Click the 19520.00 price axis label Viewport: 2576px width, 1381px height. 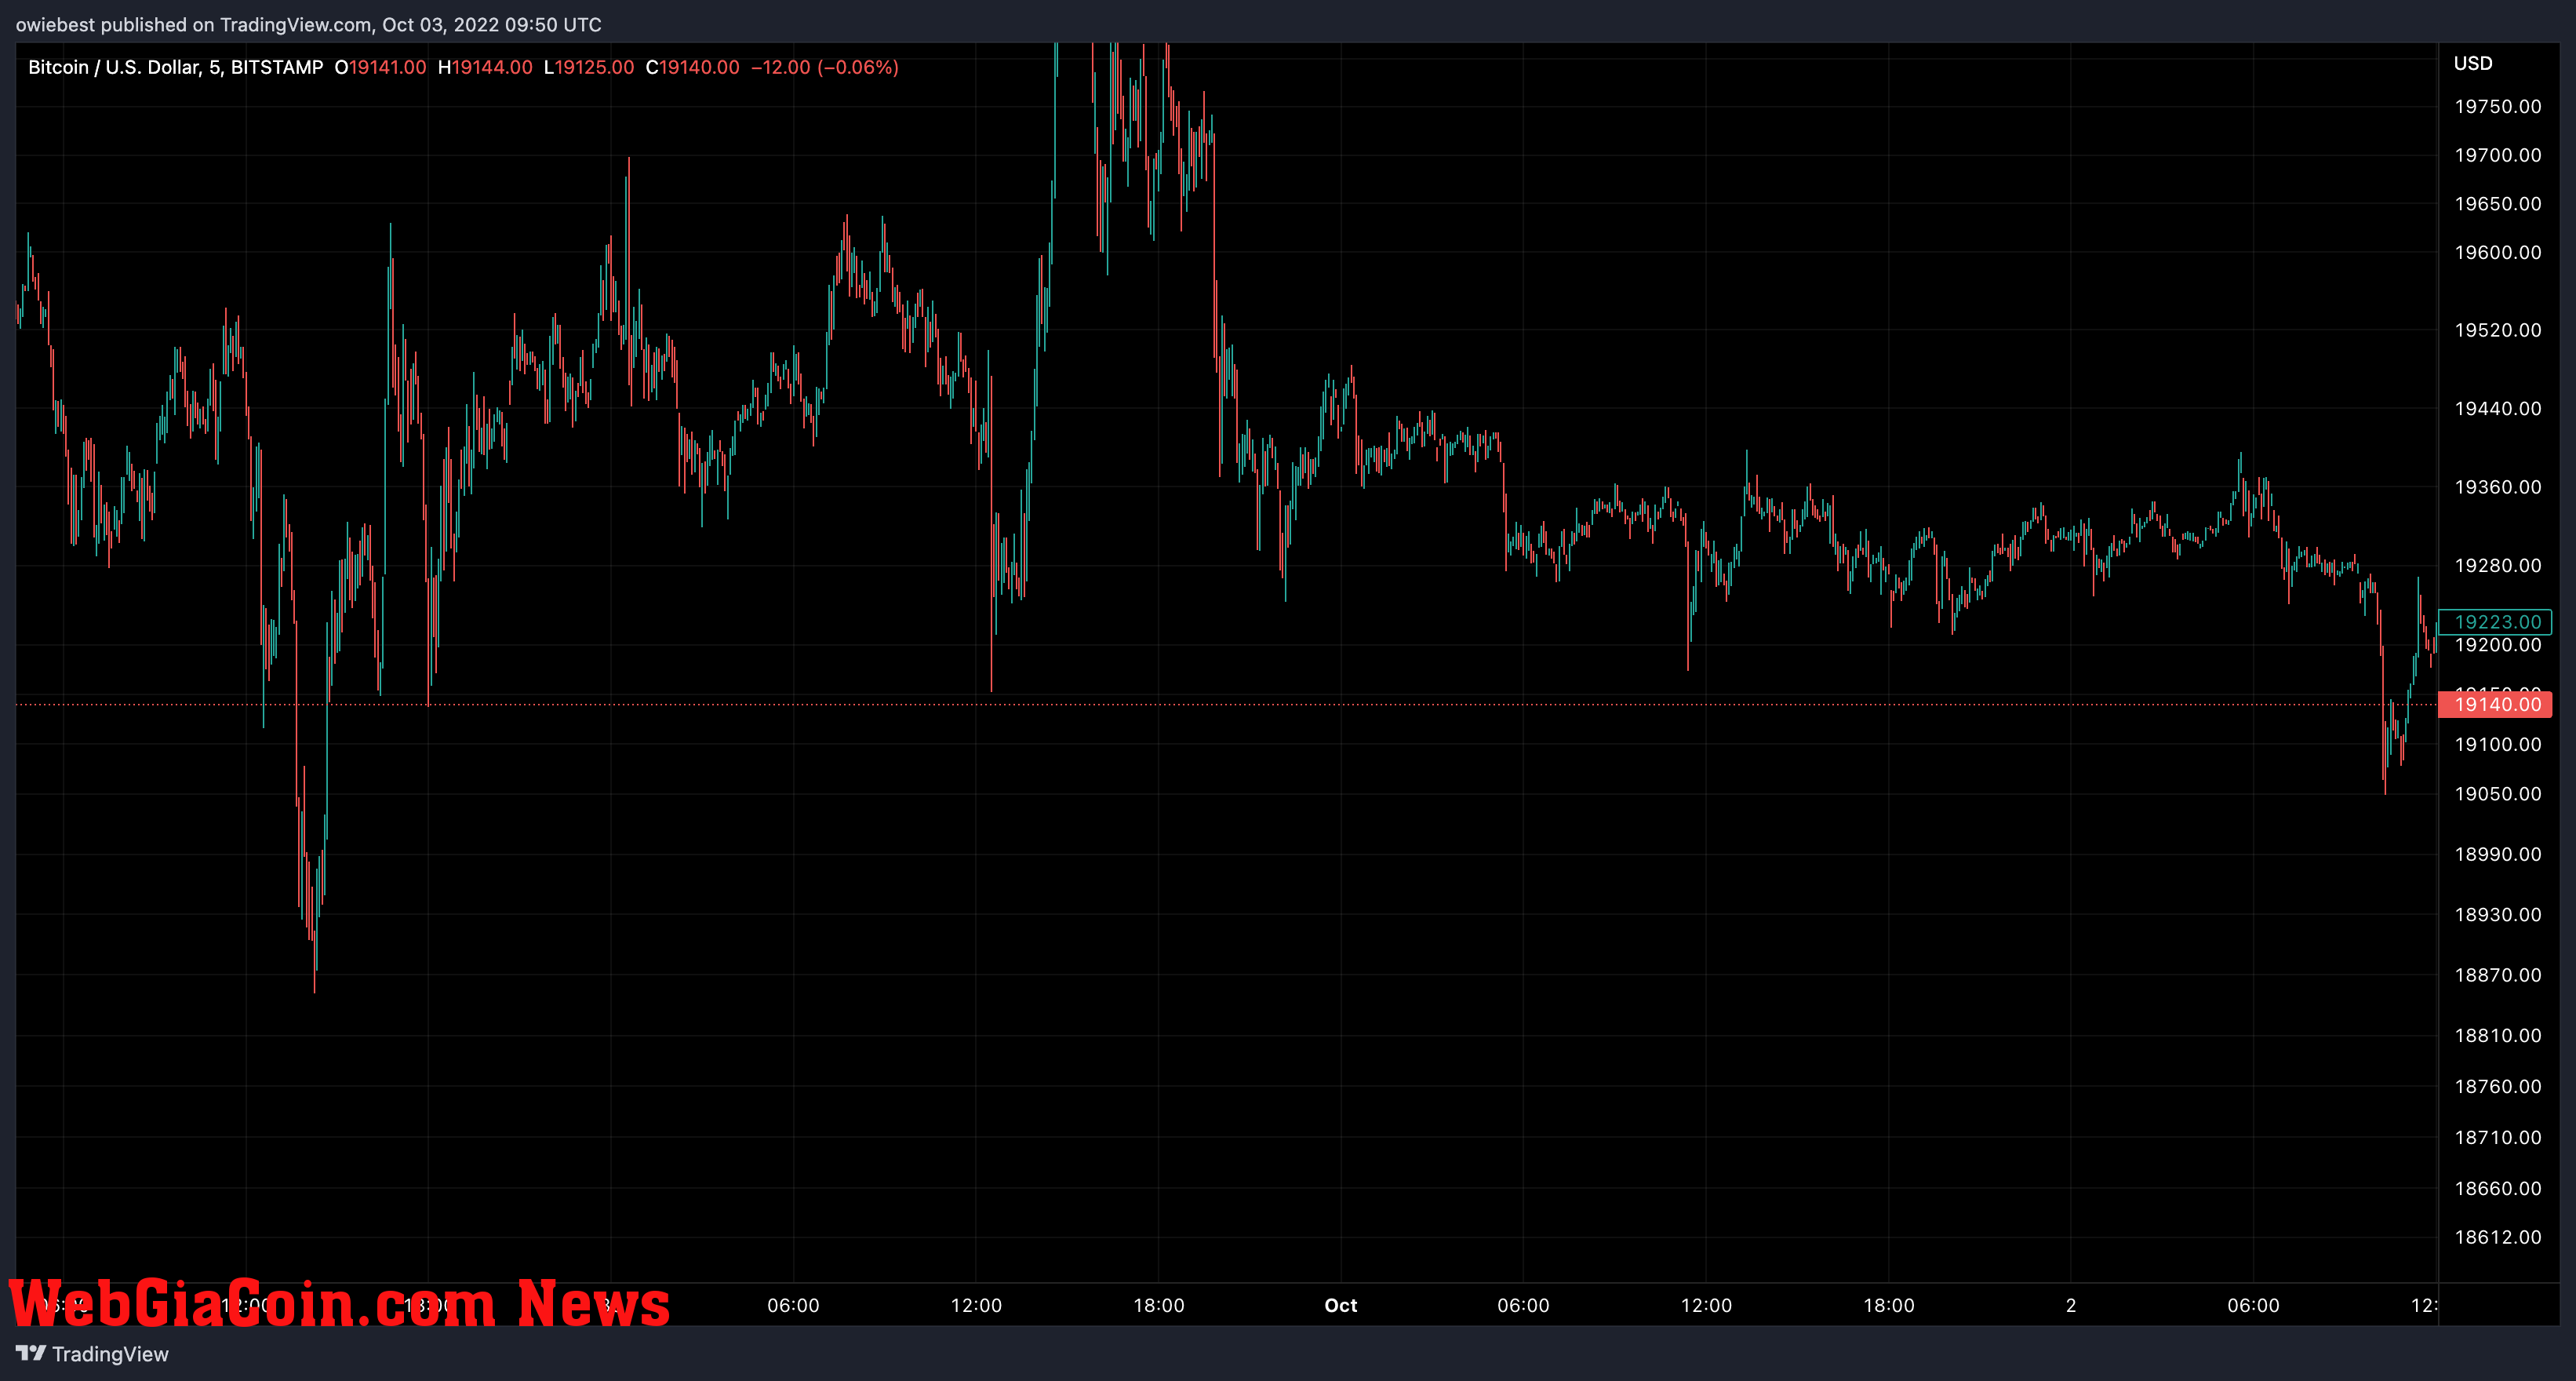(x=2497, y=330)
